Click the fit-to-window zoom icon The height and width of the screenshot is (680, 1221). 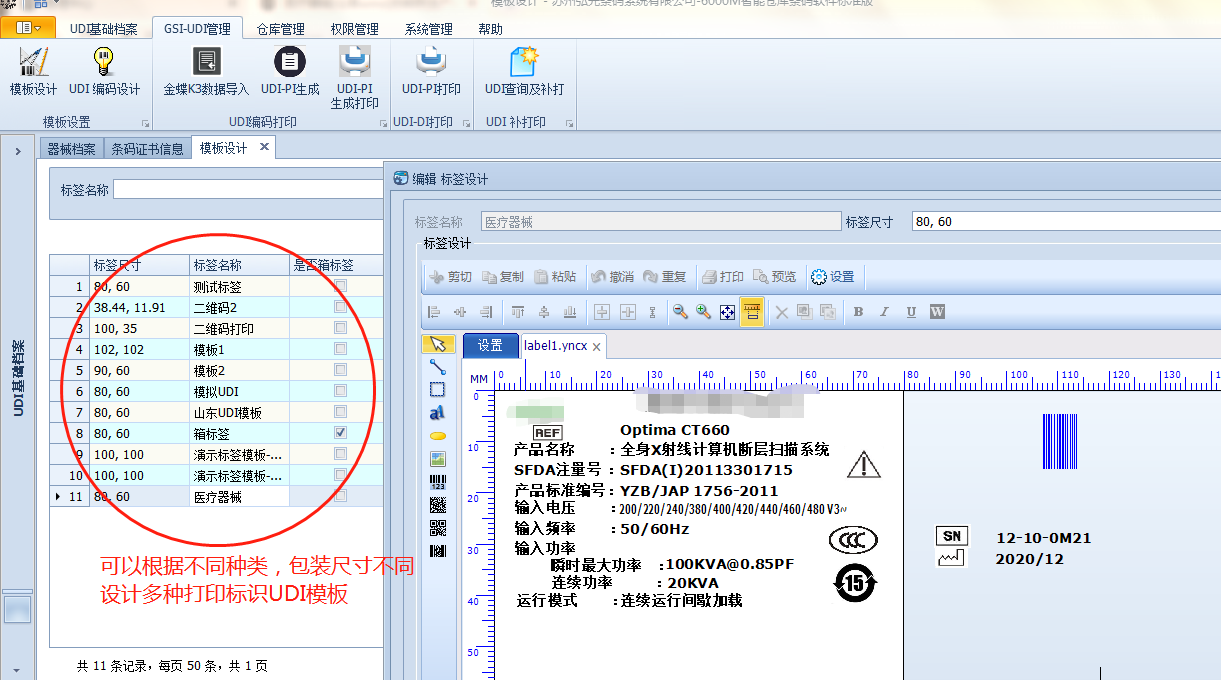728,312
